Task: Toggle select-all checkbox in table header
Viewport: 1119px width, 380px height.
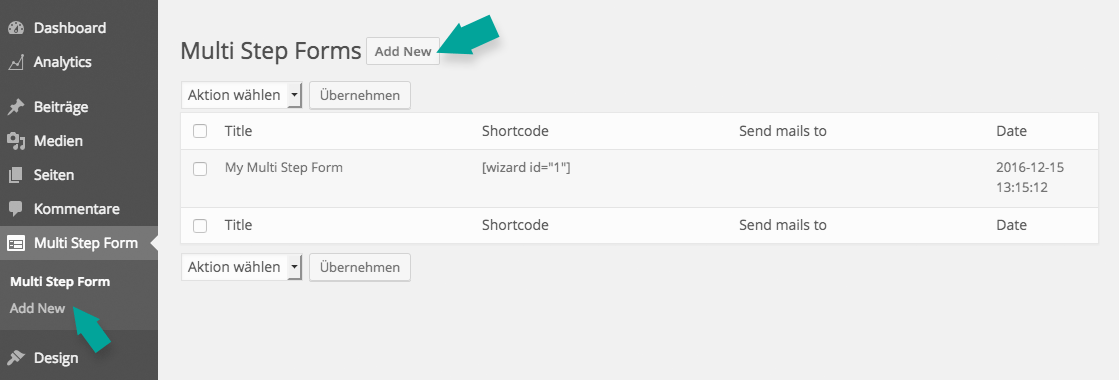Action: click(x=201, y=131)
